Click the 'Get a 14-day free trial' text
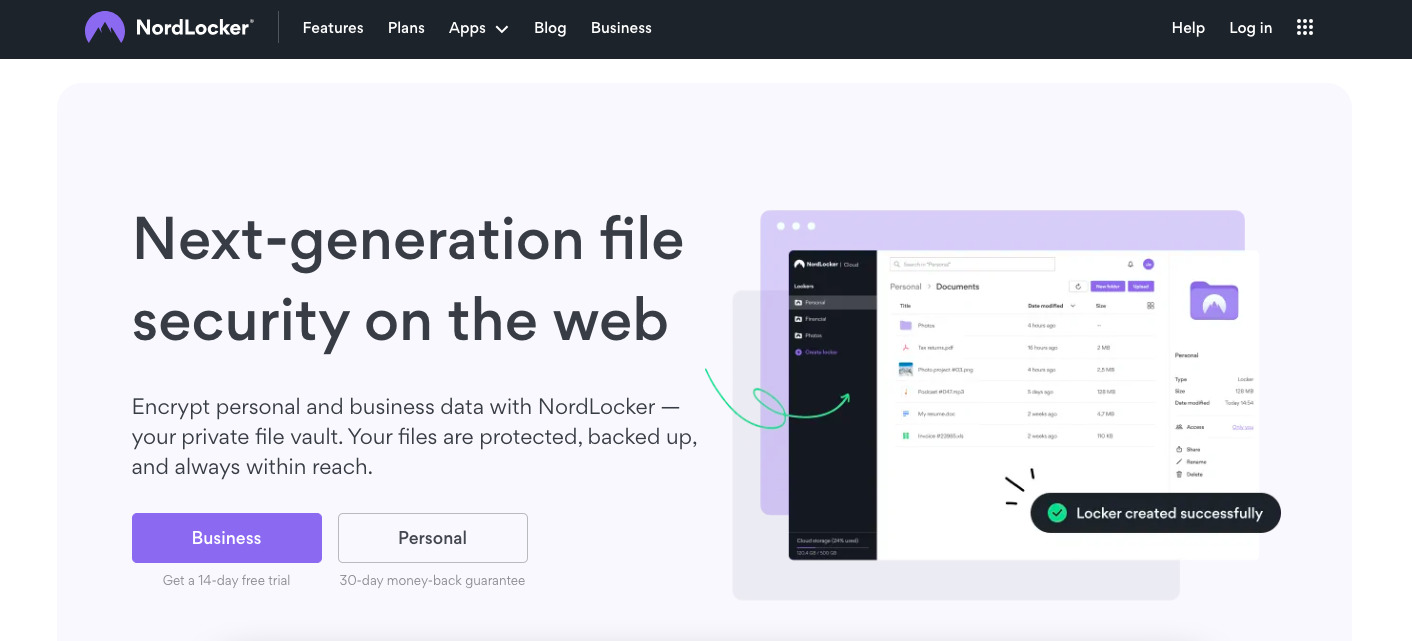The width and height of the screenshot is (1412, 641). pos(227,580)
